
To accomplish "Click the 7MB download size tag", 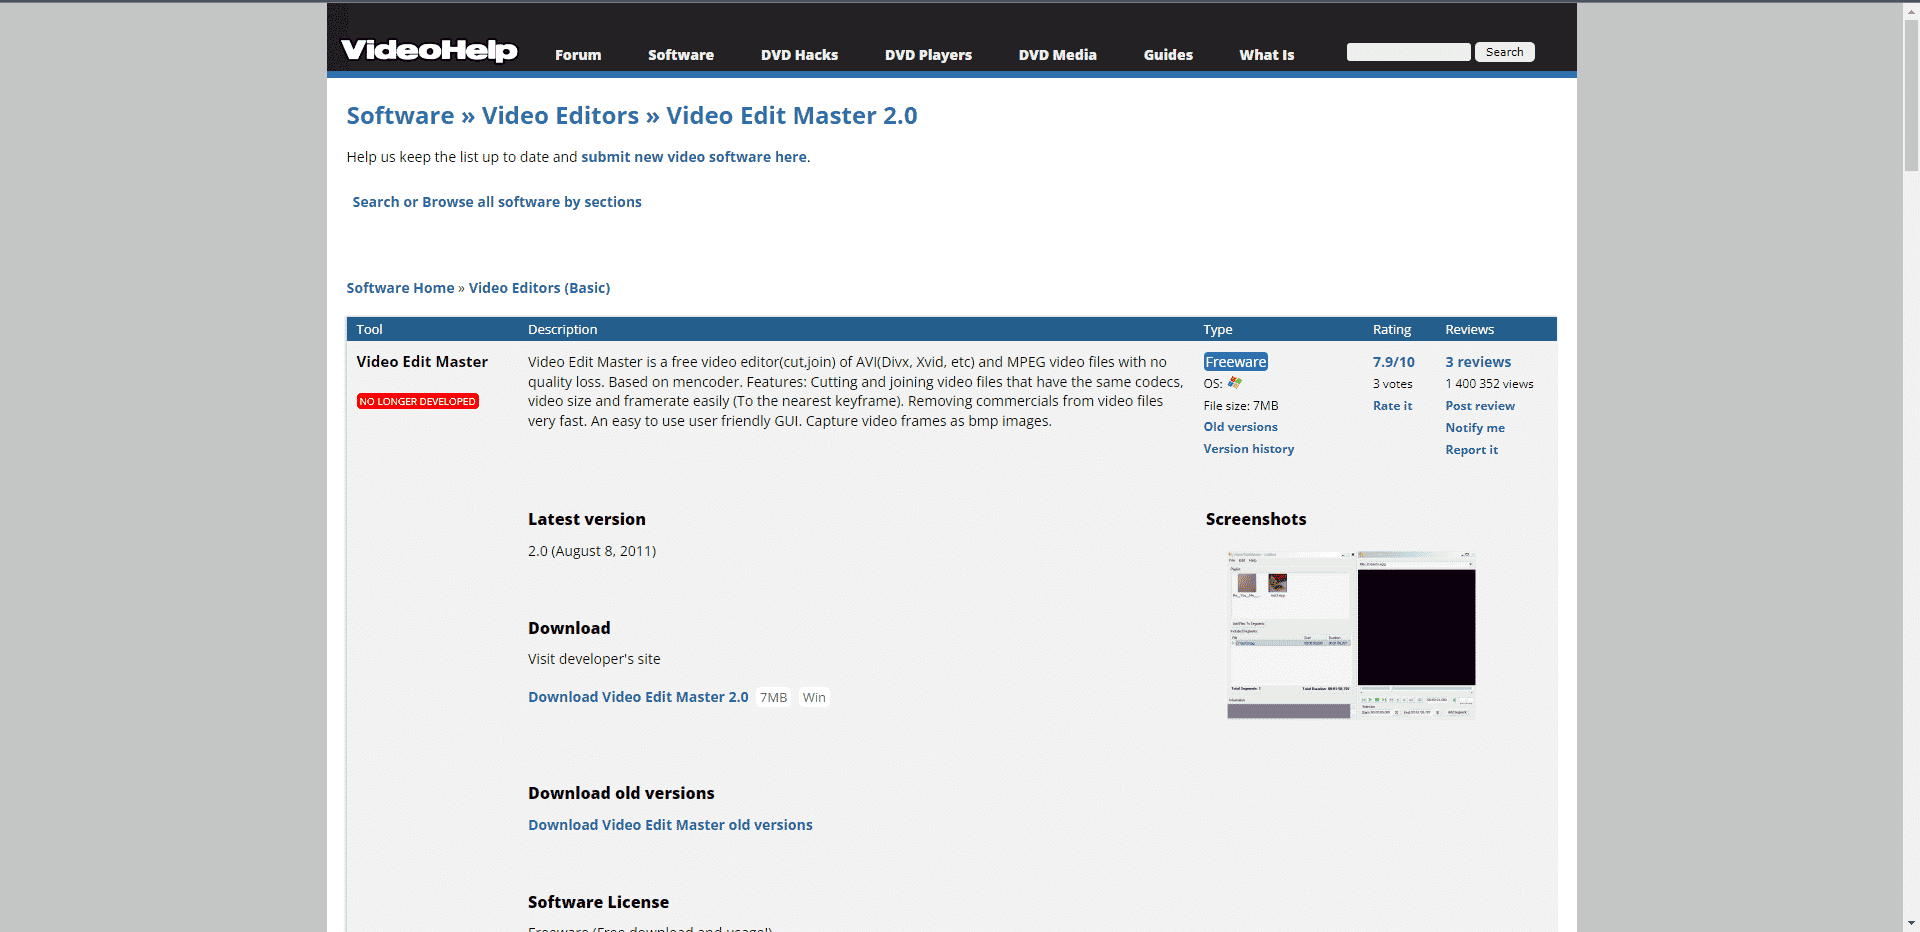I will point(773,698).
